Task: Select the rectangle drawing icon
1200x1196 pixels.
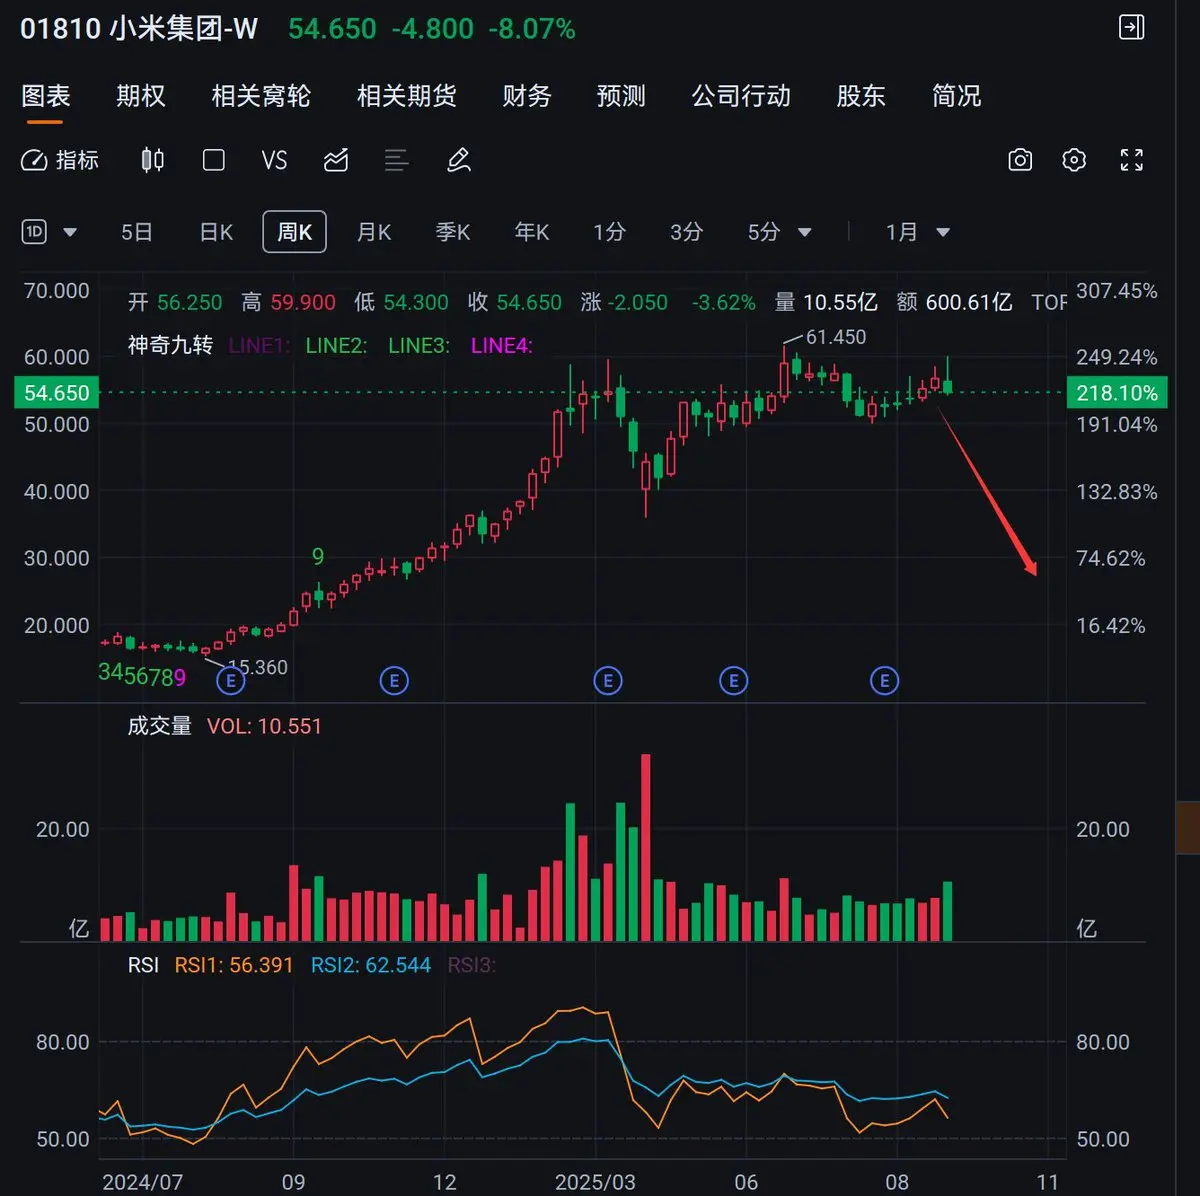Action: click(x=213, y=160)
